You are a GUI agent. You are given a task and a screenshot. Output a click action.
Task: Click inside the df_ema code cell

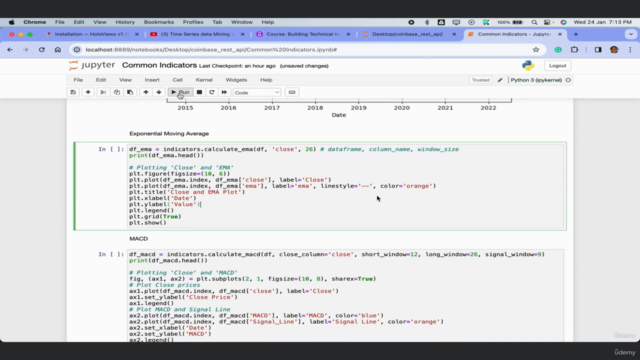345,186
